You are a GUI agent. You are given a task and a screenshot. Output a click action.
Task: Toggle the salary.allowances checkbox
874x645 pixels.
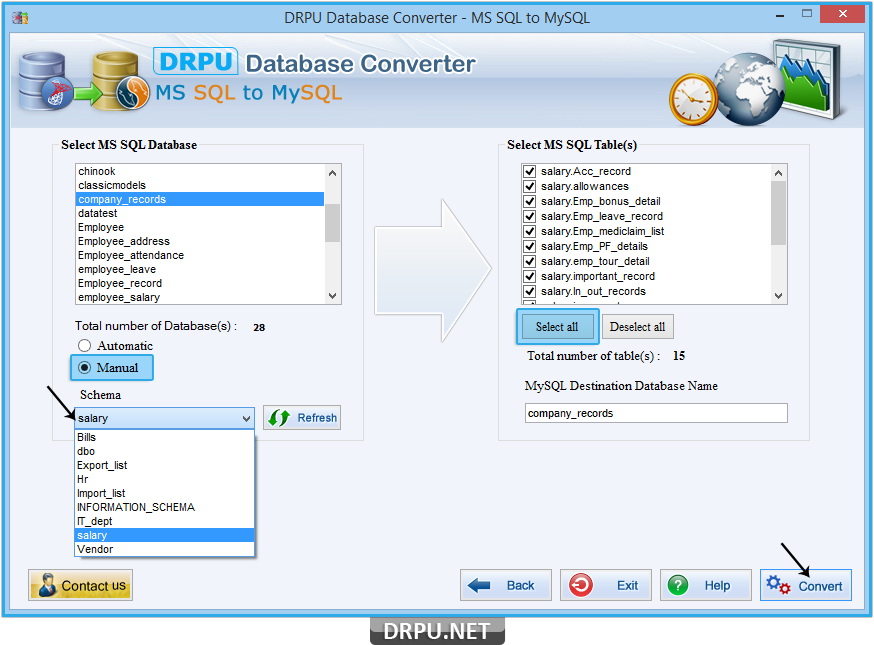click(530, 186)
